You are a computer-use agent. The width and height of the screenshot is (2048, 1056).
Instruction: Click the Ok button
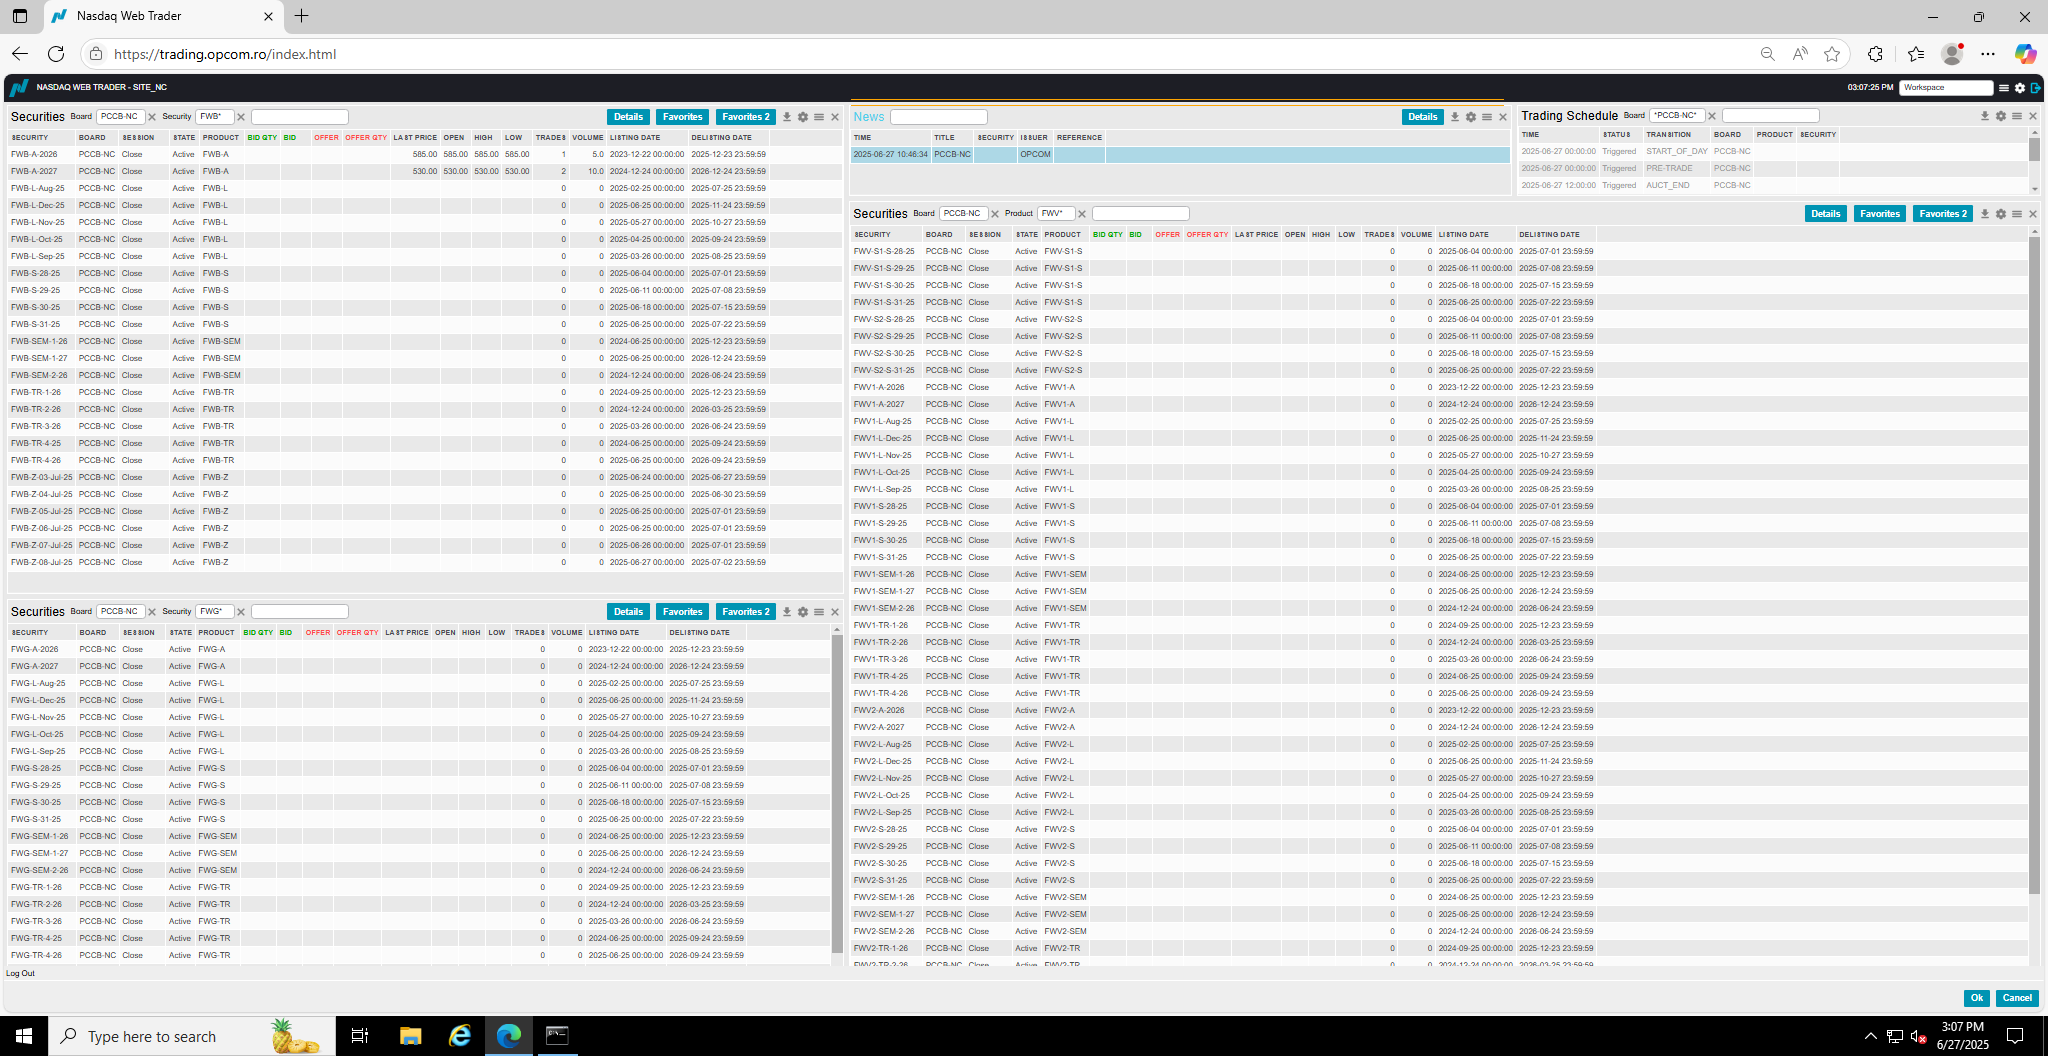click(x=1977, y=998)
